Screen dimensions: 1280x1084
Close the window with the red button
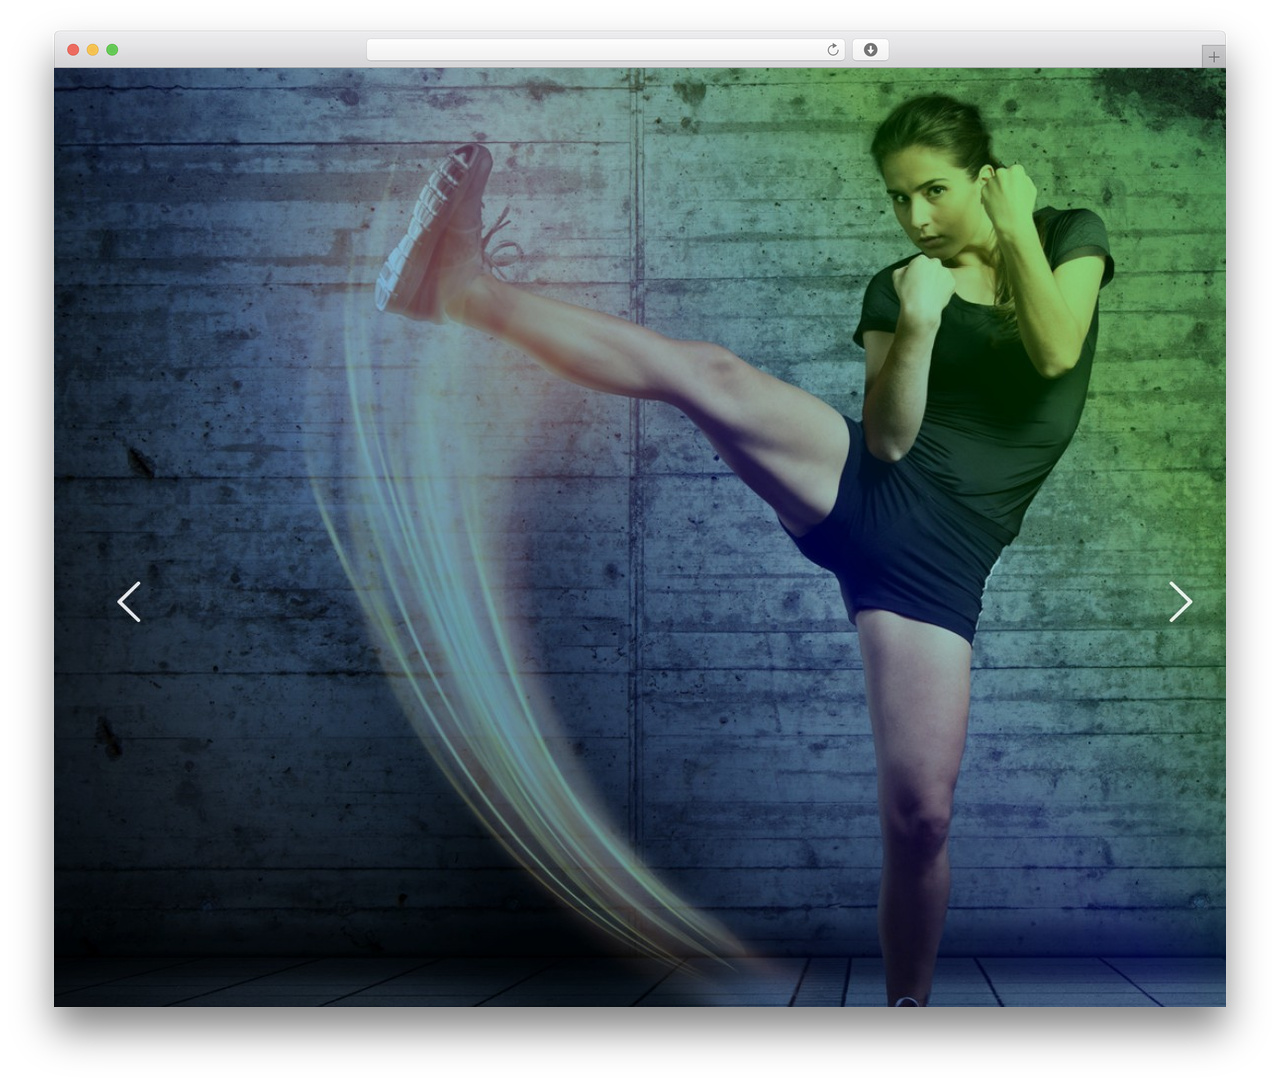(x=73, y=50)
